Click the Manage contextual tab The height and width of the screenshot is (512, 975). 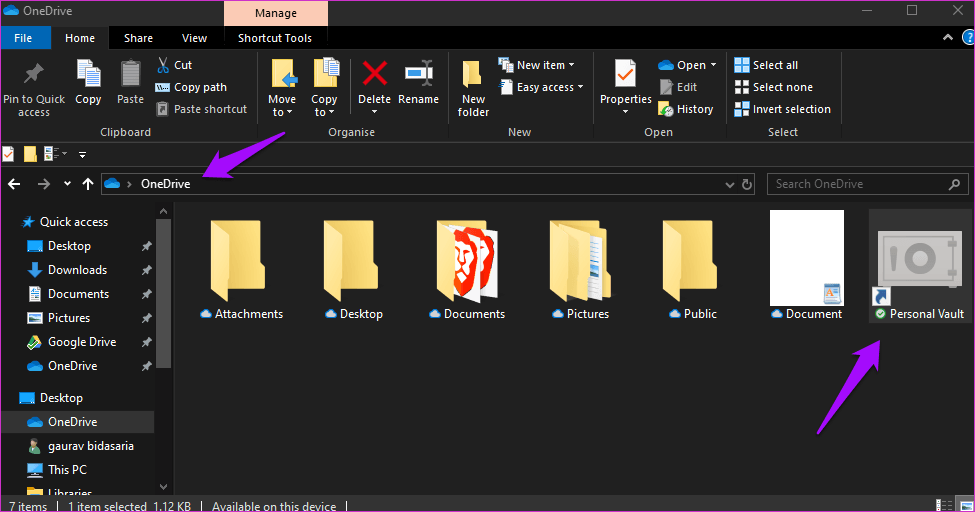(276, 13)
